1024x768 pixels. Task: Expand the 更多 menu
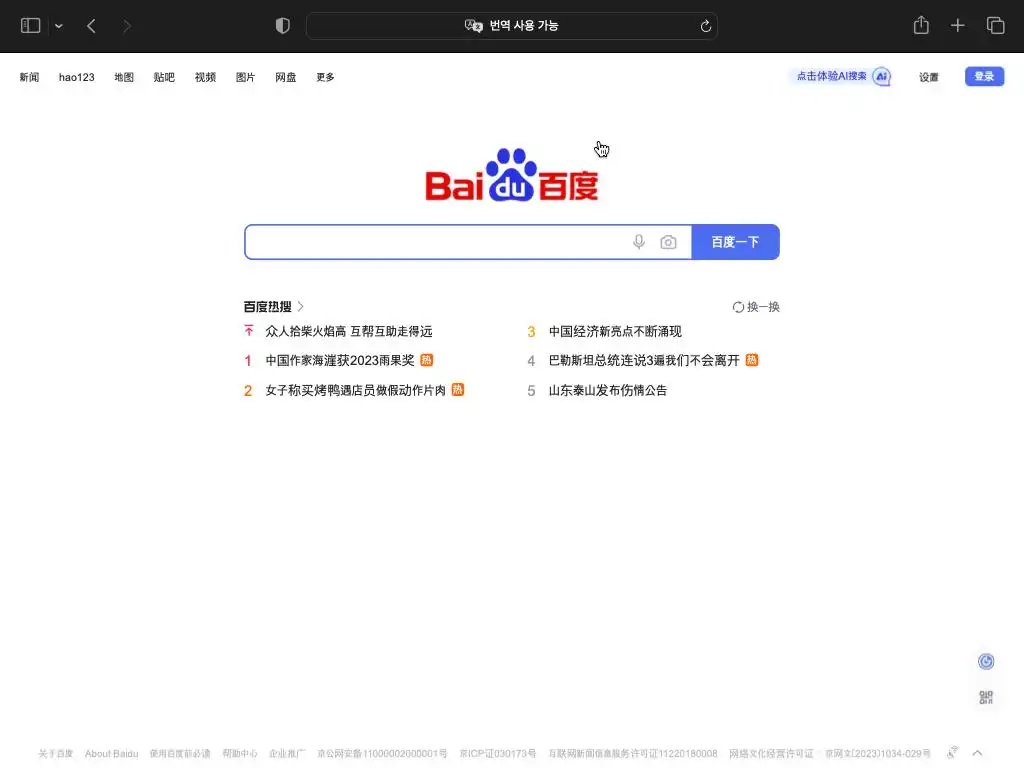pos(325,77)
